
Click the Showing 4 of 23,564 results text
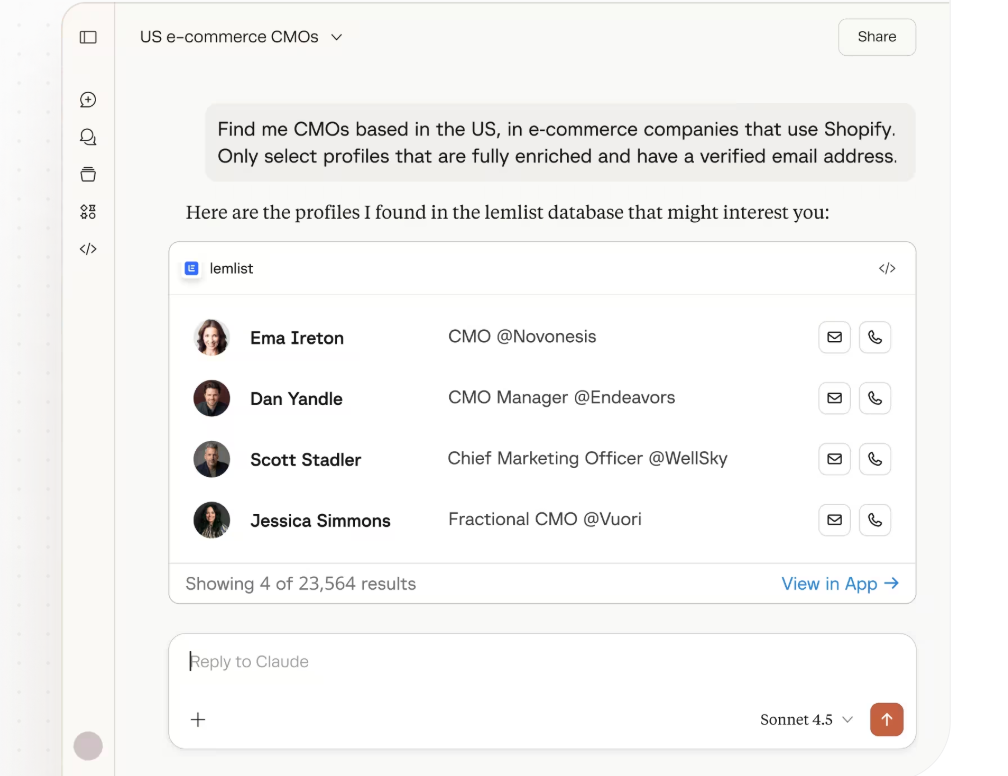(x=301, y=584)
